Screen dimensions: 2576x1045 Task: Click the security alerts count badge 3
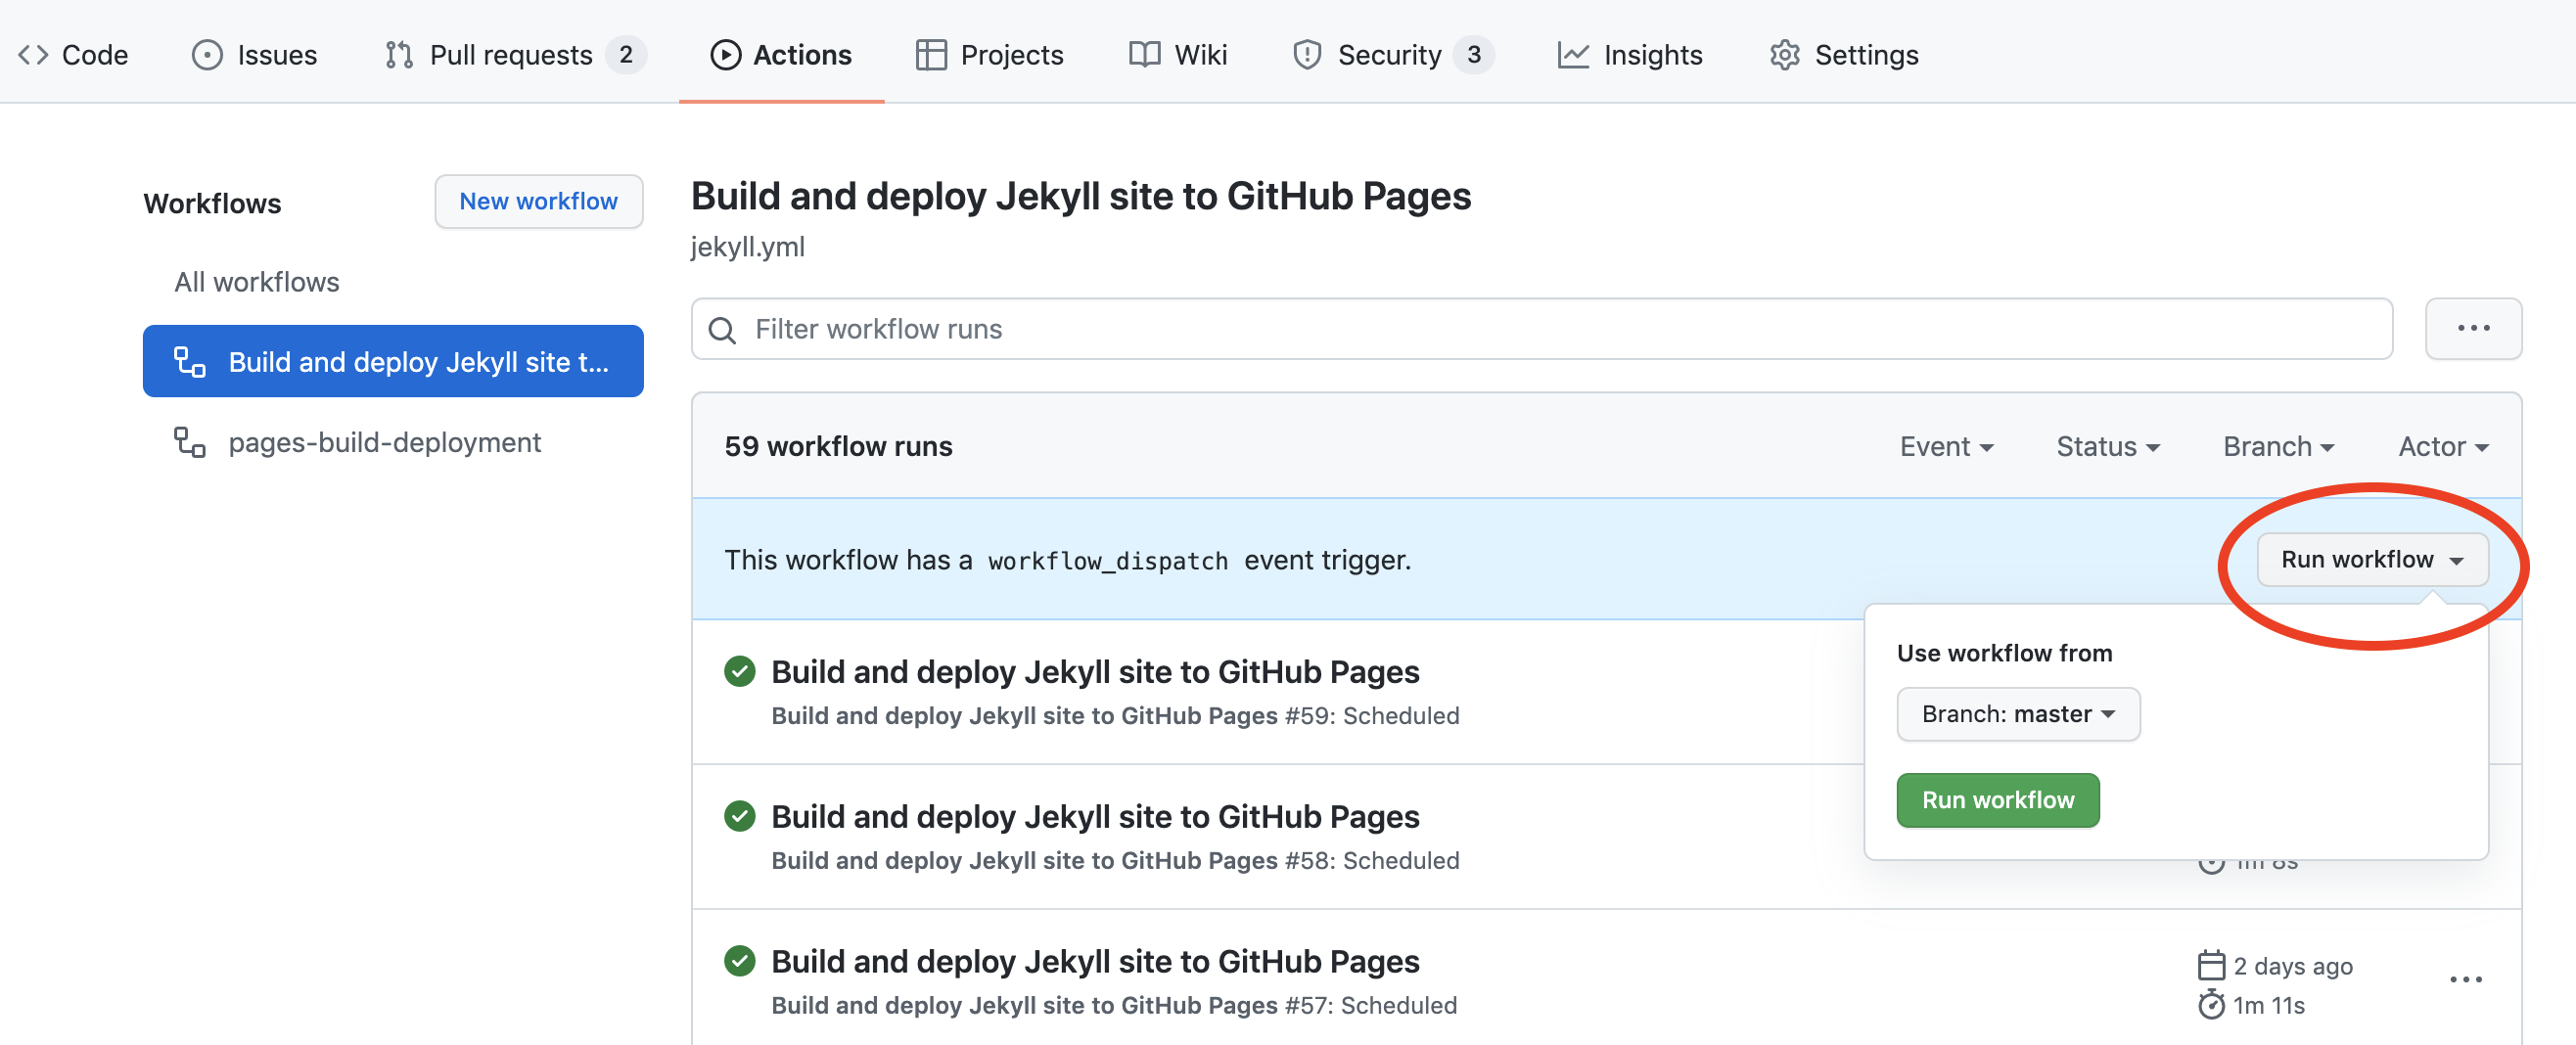coord(1473,55)
